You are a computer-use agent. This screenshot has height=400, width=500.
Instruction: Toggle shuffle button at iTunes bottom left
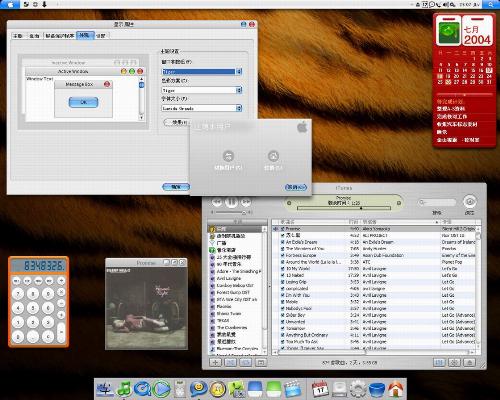(x=231, y=362)
